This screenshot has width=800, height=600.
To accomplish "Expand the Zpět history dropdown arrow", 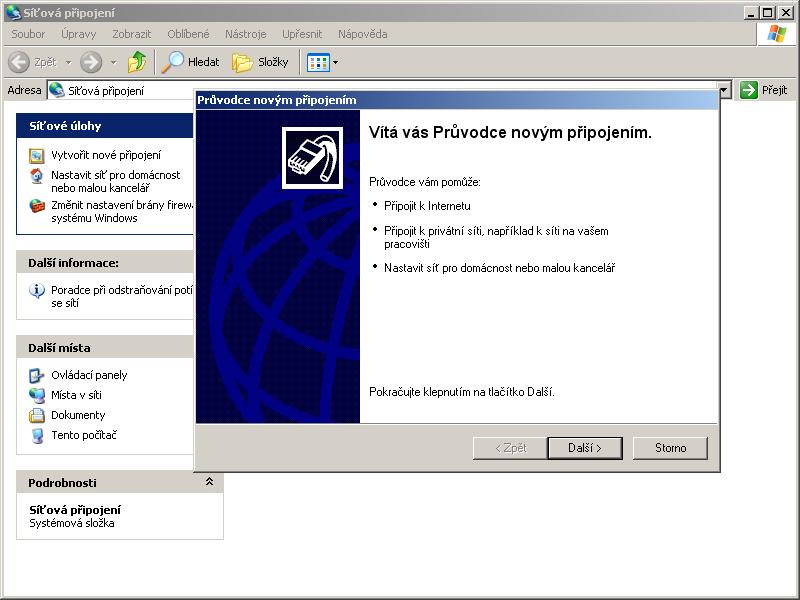I will 69,62.
